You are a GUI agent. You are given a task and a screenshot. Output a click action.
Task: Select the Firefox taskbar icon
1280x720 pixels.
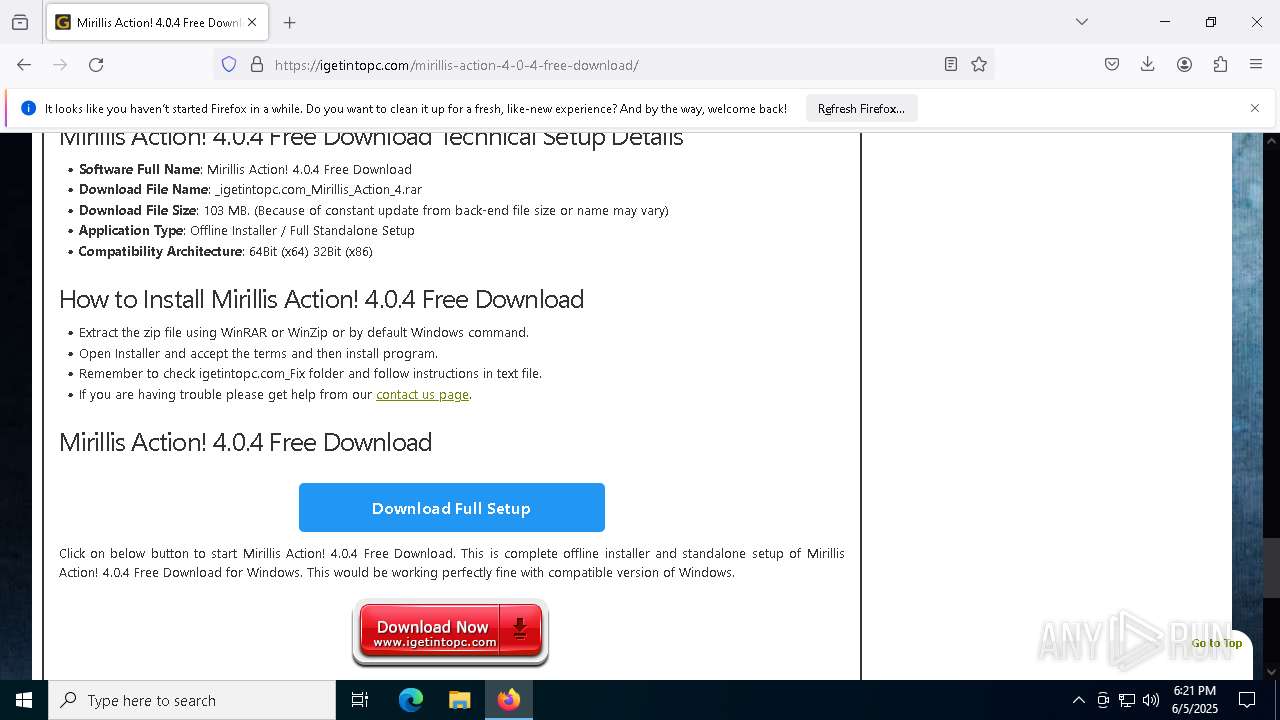[x=509, y=700]
